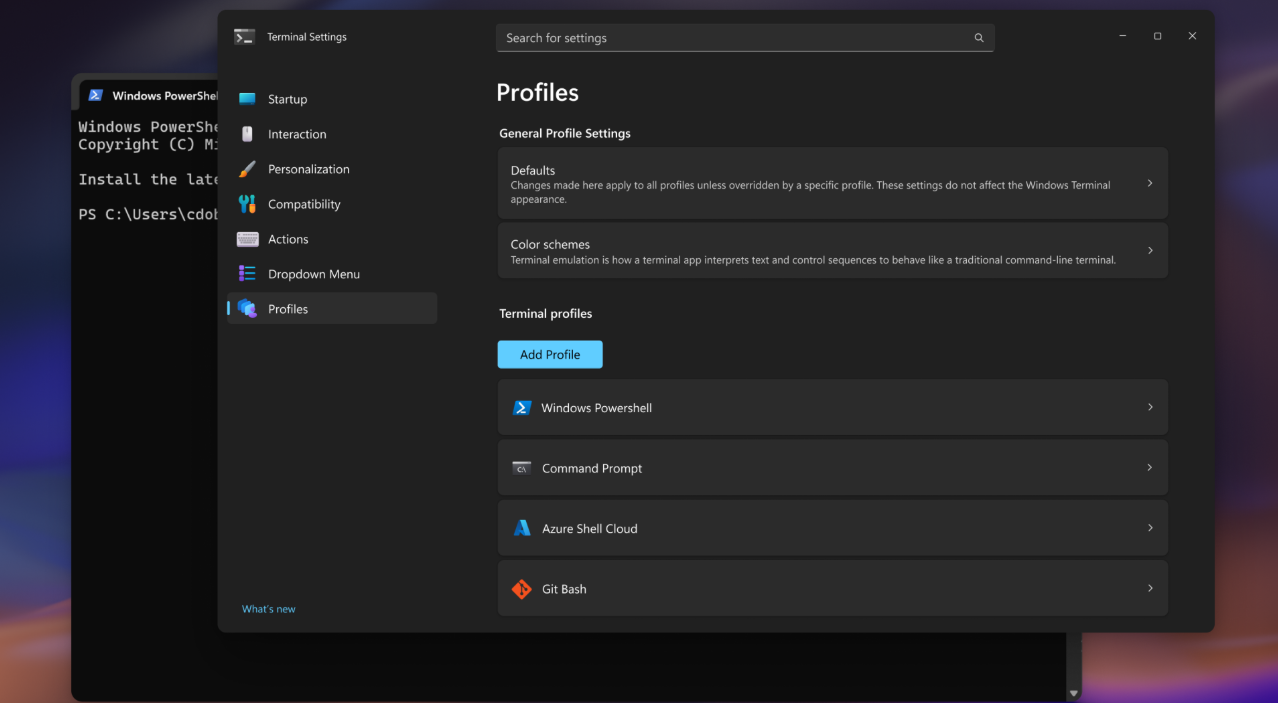The height and width of the screenshot is (703, 1278).
Task: Expand the Defaults settings row
Action: pos(1149,183)
